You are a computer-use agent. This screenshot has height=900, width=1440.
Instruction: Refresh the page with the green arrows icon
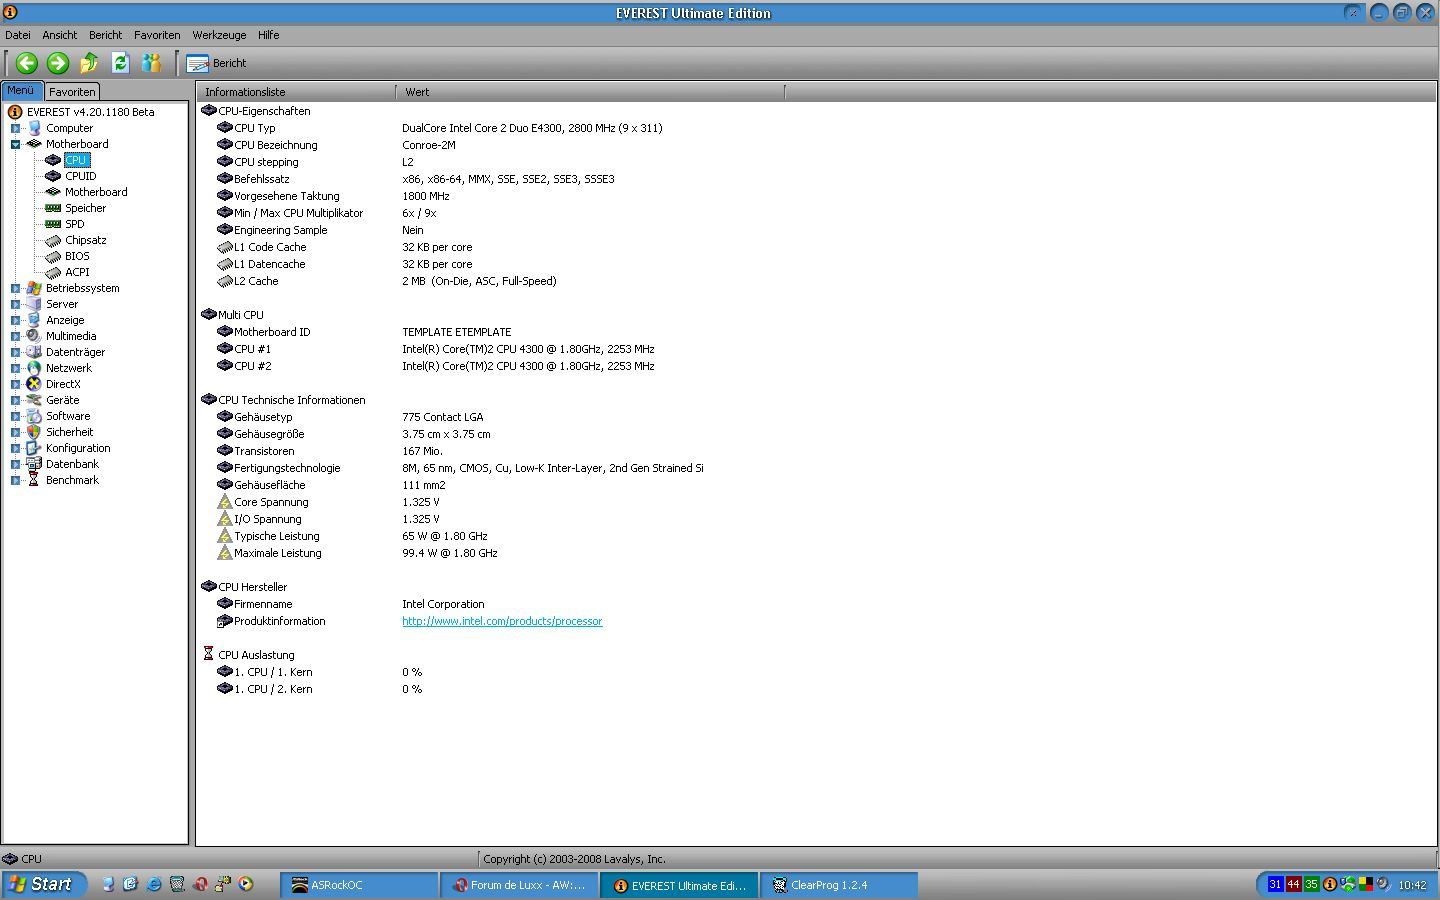[120, 63]
